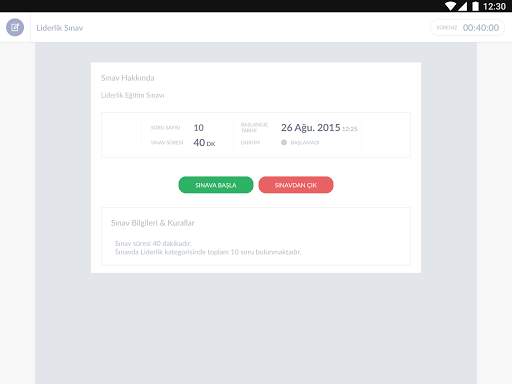Exit using the red Sınavdan Çık button
Viewport: 512px width, 384px height.
(296, 185)
